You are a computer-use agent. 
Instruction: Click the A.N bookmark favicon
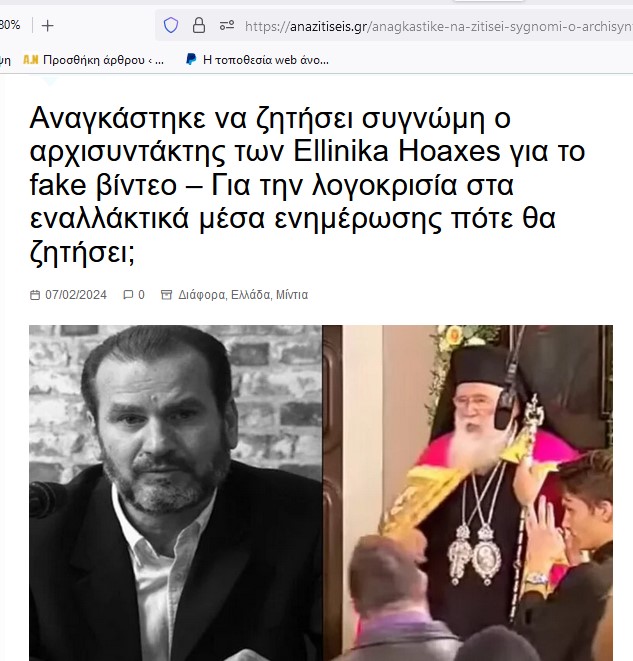30,60
